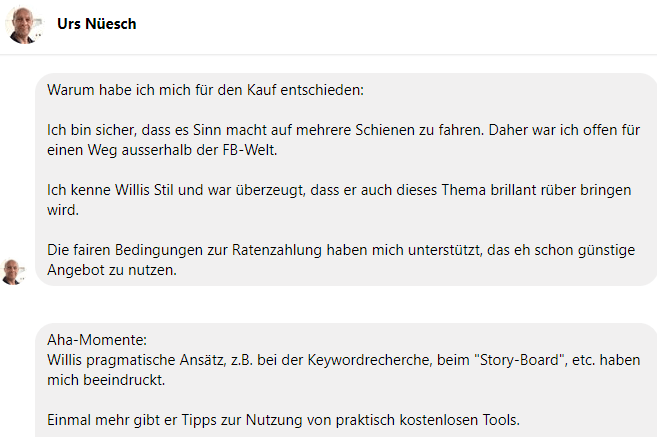Click the 'Aha-Momente:' heading in the second message
This screenshot has height=437, width=657.
point(97,340)
